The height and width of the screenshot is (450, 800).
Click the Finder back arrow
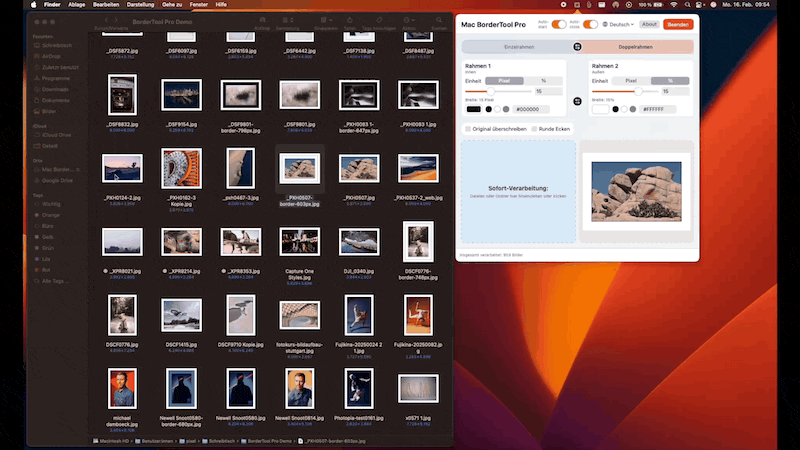click(x=107, y=20)
